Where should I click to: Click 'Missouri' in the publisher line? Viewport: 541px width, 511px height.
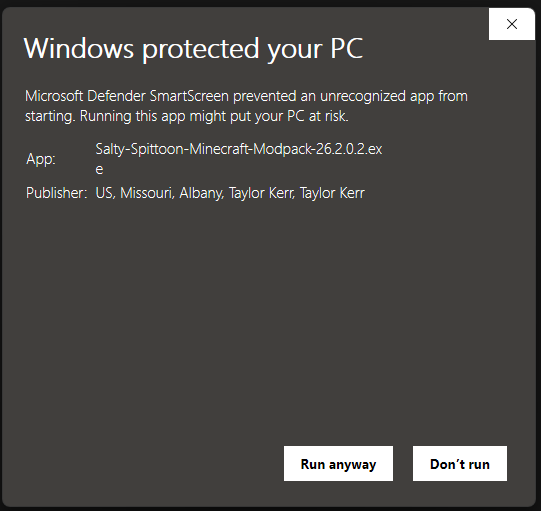[x=147, y=193]
